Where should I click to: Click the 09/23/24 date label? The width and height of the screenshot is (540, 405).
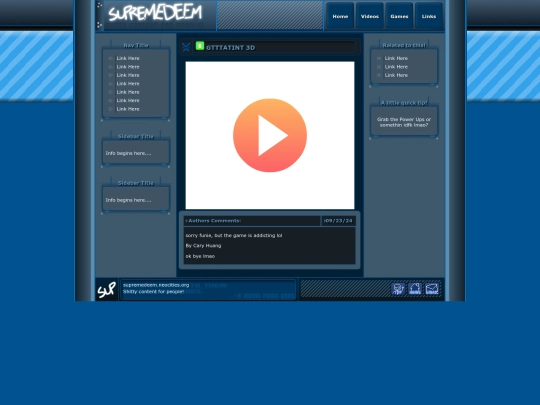pyautogui.click(x=338, y=221)
